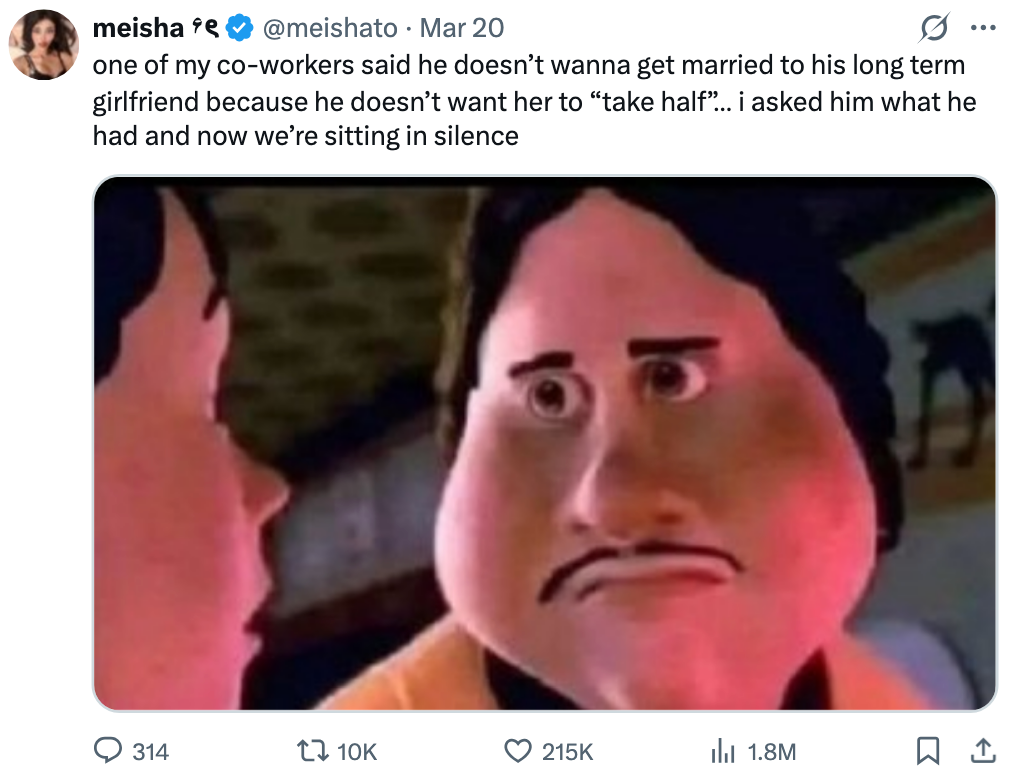1014x782 pixels.
Task: Click the bow symbol beside meisha's name
Action: click(x=203, y=29)
